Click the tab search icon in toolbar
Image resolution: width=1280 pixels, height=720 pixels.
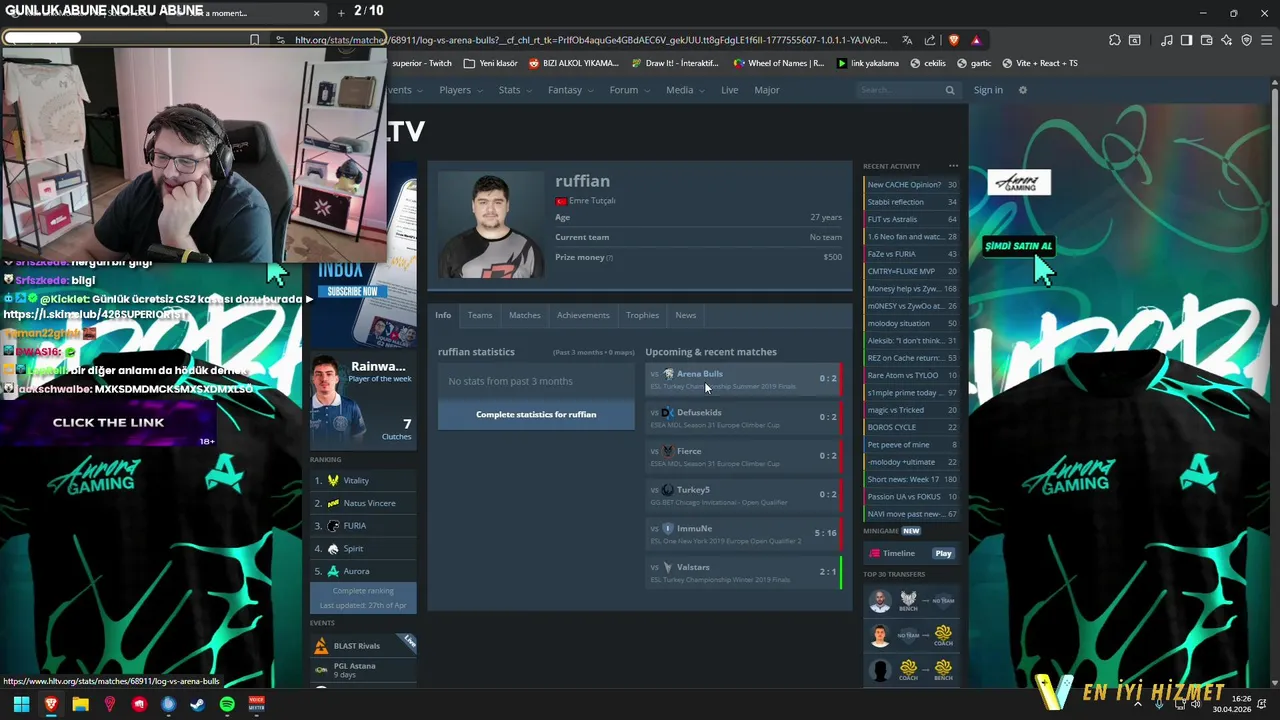click(x=1135, y=40)
